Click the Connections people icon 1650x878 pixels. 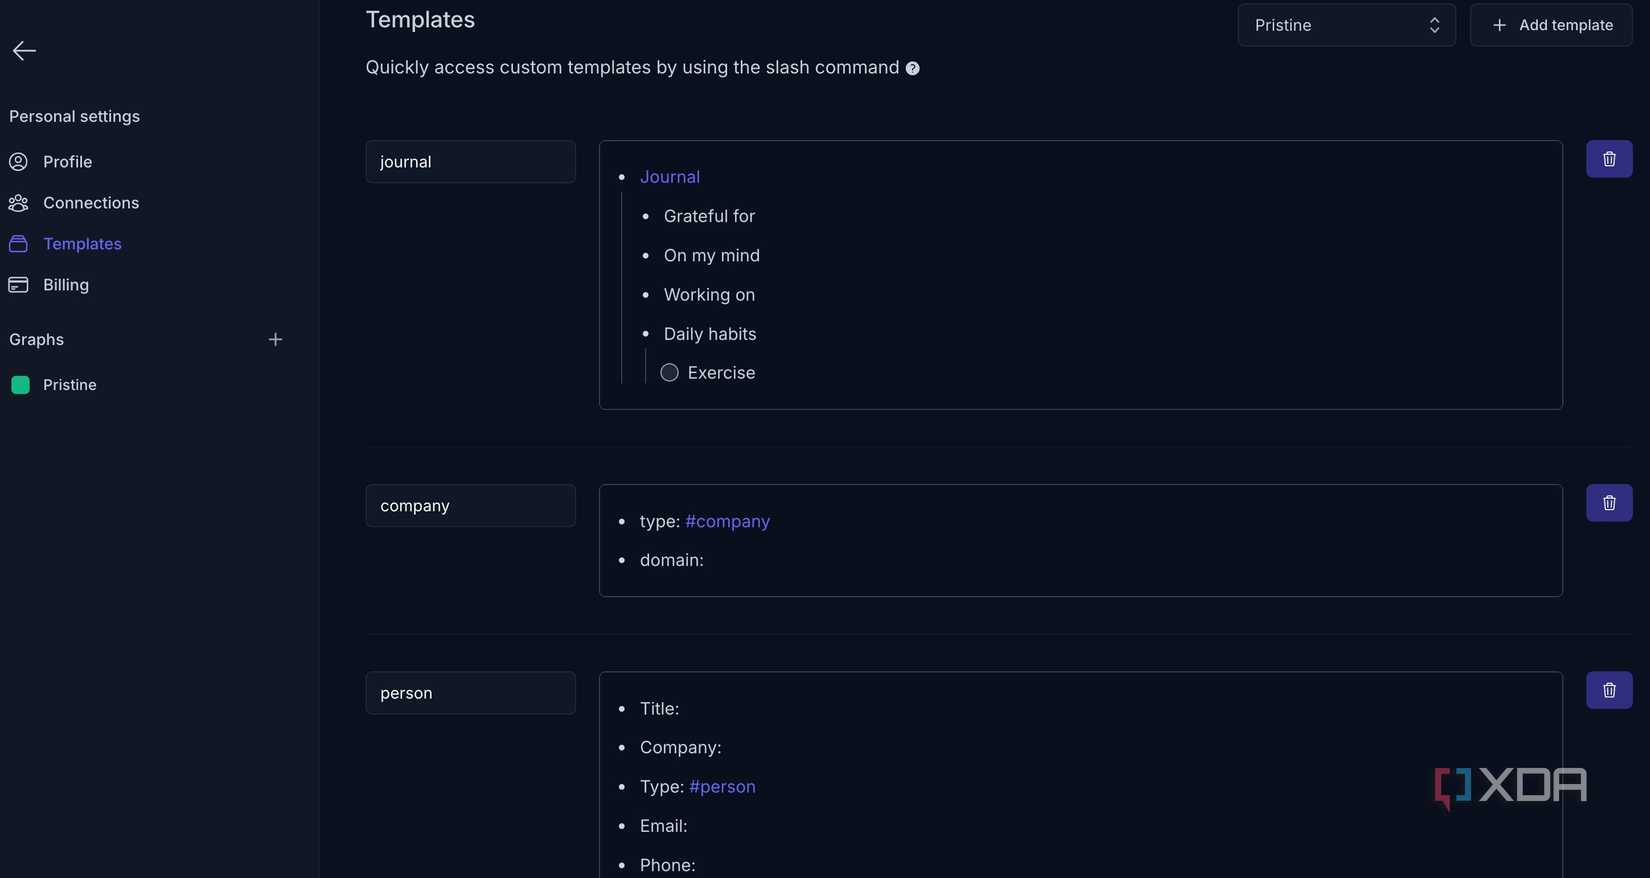click(18, 202)
